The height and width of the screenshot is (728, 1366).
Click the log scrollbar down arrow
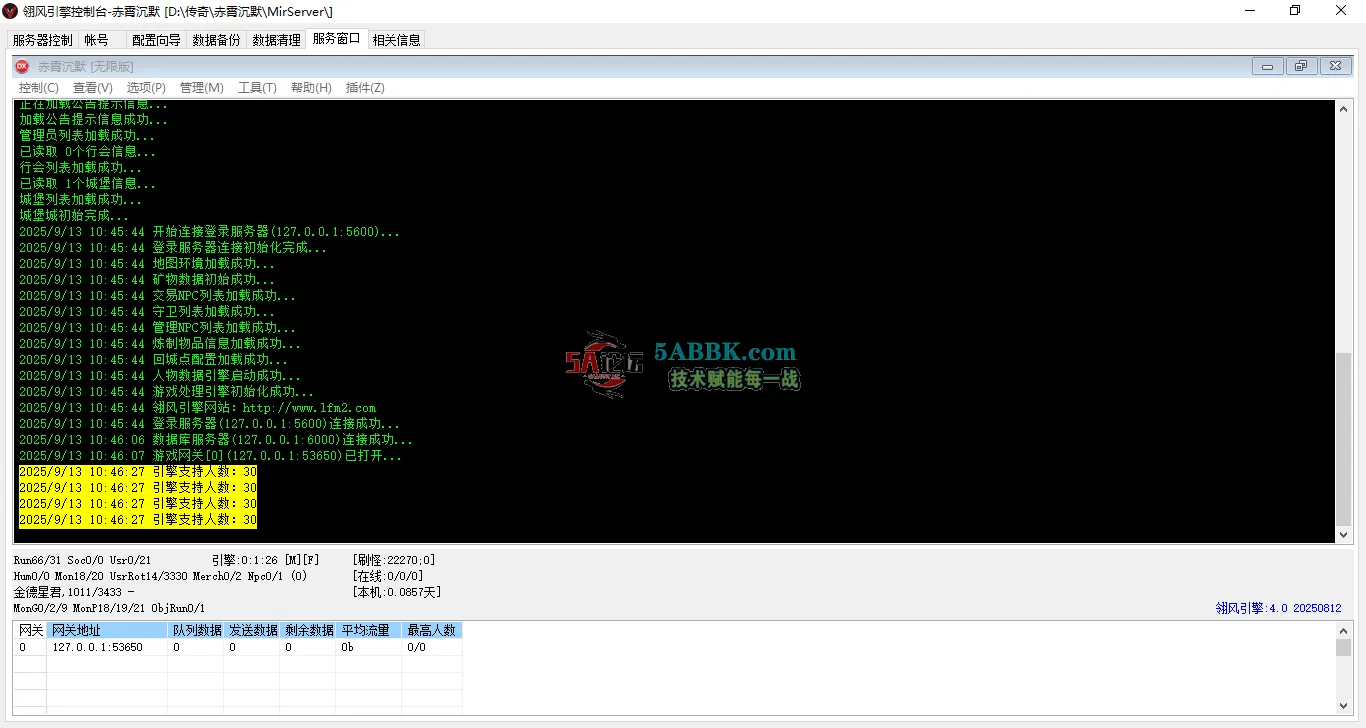pos(1343,535)
